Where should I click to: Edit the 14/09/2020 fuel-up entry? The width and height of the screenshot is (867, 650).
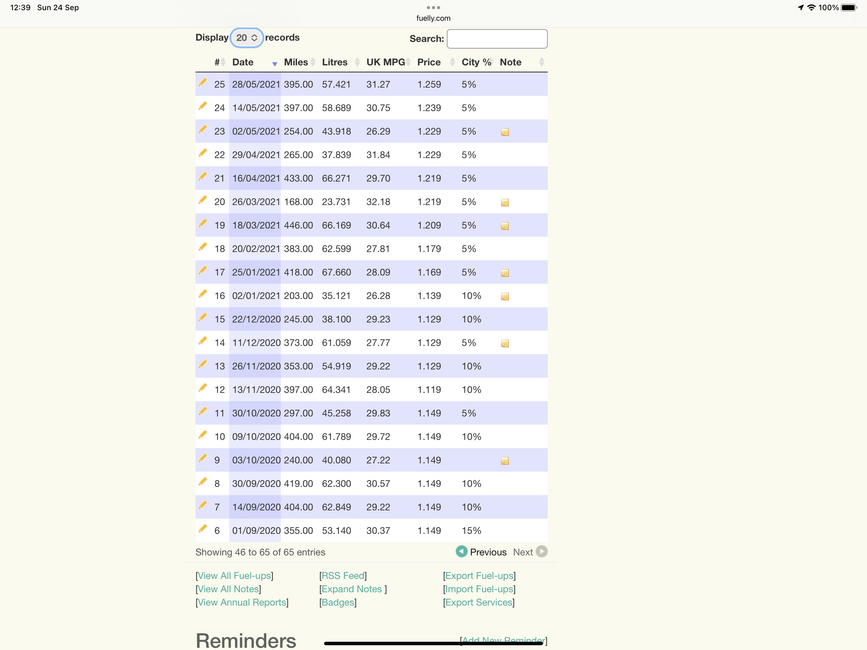point(203,506)
